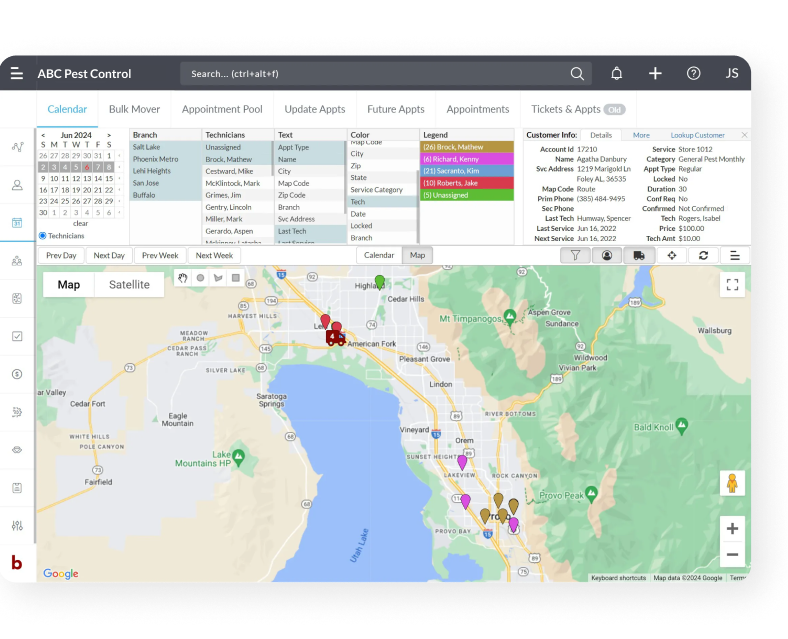The height and width of the screenshot is (639, 788).
Task: Open the sliders settings sidebar icon
Action: tap(17, 525)
